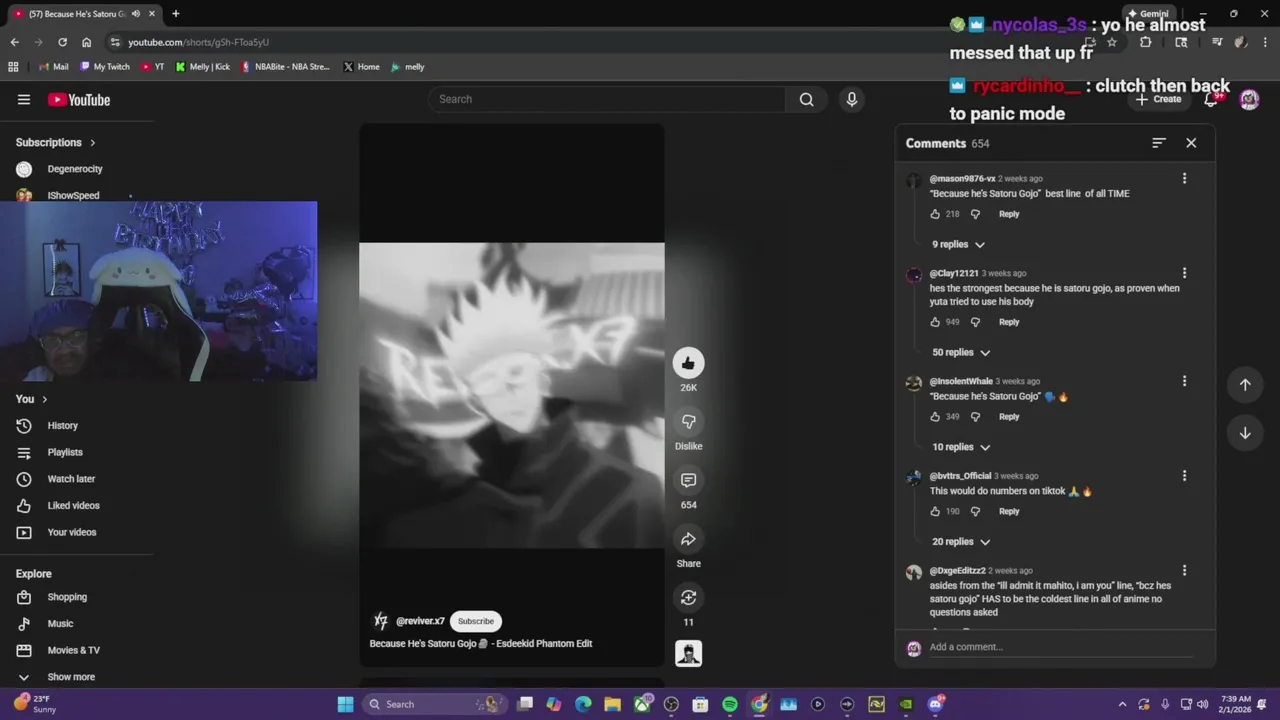
Task: Click the Add a comment field
Action: click(x=1060, y=647)
